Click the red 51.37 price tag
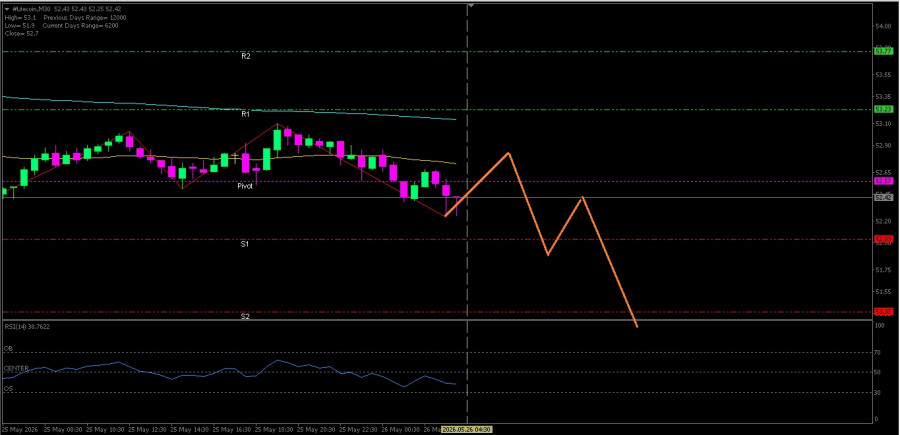900x435 pixels. pyautogui.click(x=882, y=312)
